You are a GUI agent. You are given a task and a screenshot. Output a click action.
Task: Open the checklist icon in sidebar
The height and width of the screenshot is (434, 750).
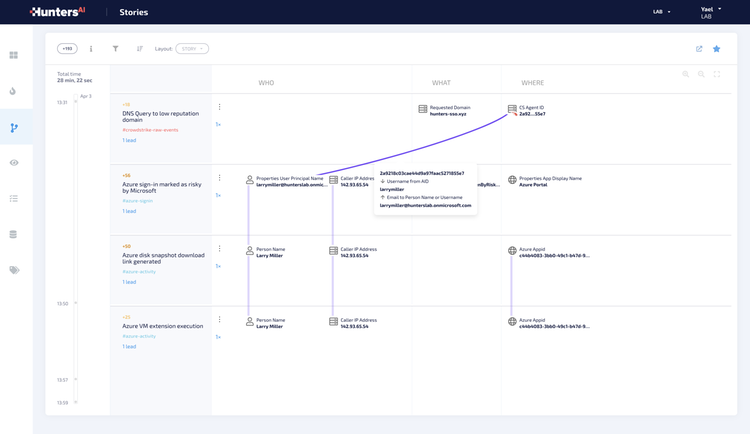click(x=14, y=198)
